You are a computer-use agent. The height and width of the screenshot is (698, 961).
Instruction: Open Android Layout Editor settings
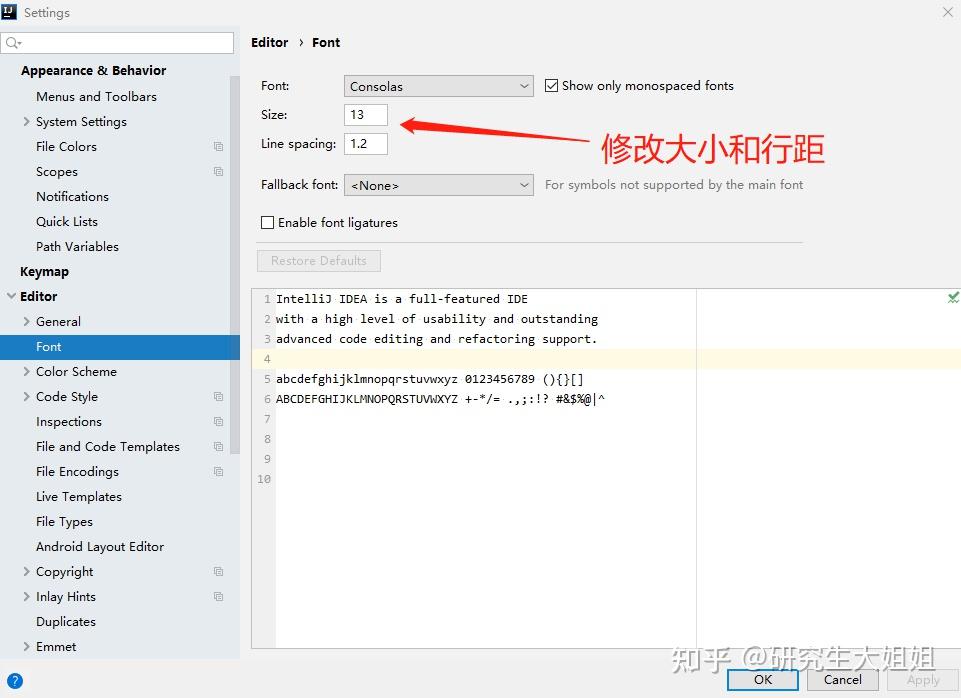pos(100,547)
